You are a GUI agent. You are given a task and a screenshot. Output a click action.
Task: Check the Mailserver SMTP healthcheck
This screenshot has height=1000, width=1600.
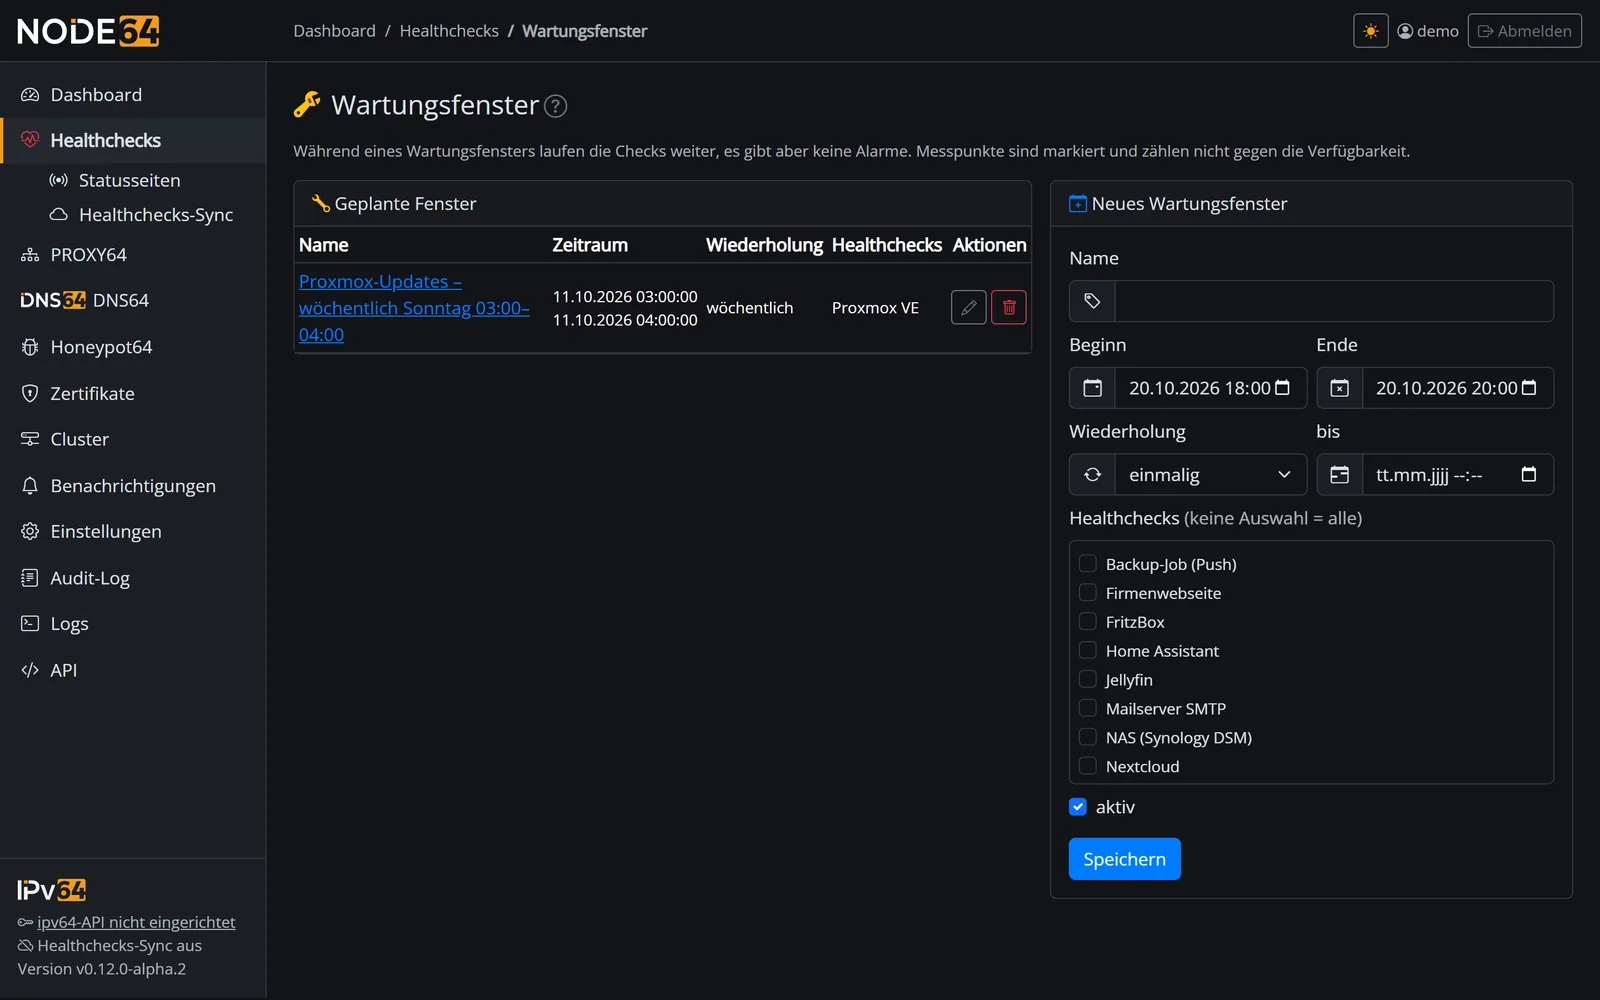point(1088,709)
